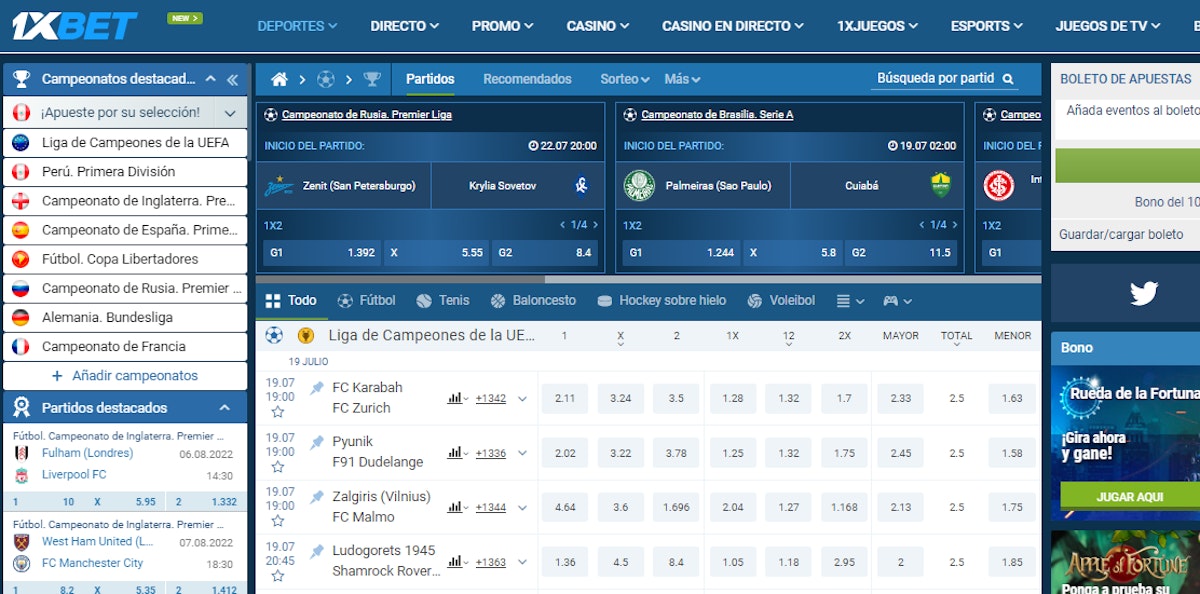Switch to the Recomendados tab
Screen dimensions: 1200x594
(527, 79)
